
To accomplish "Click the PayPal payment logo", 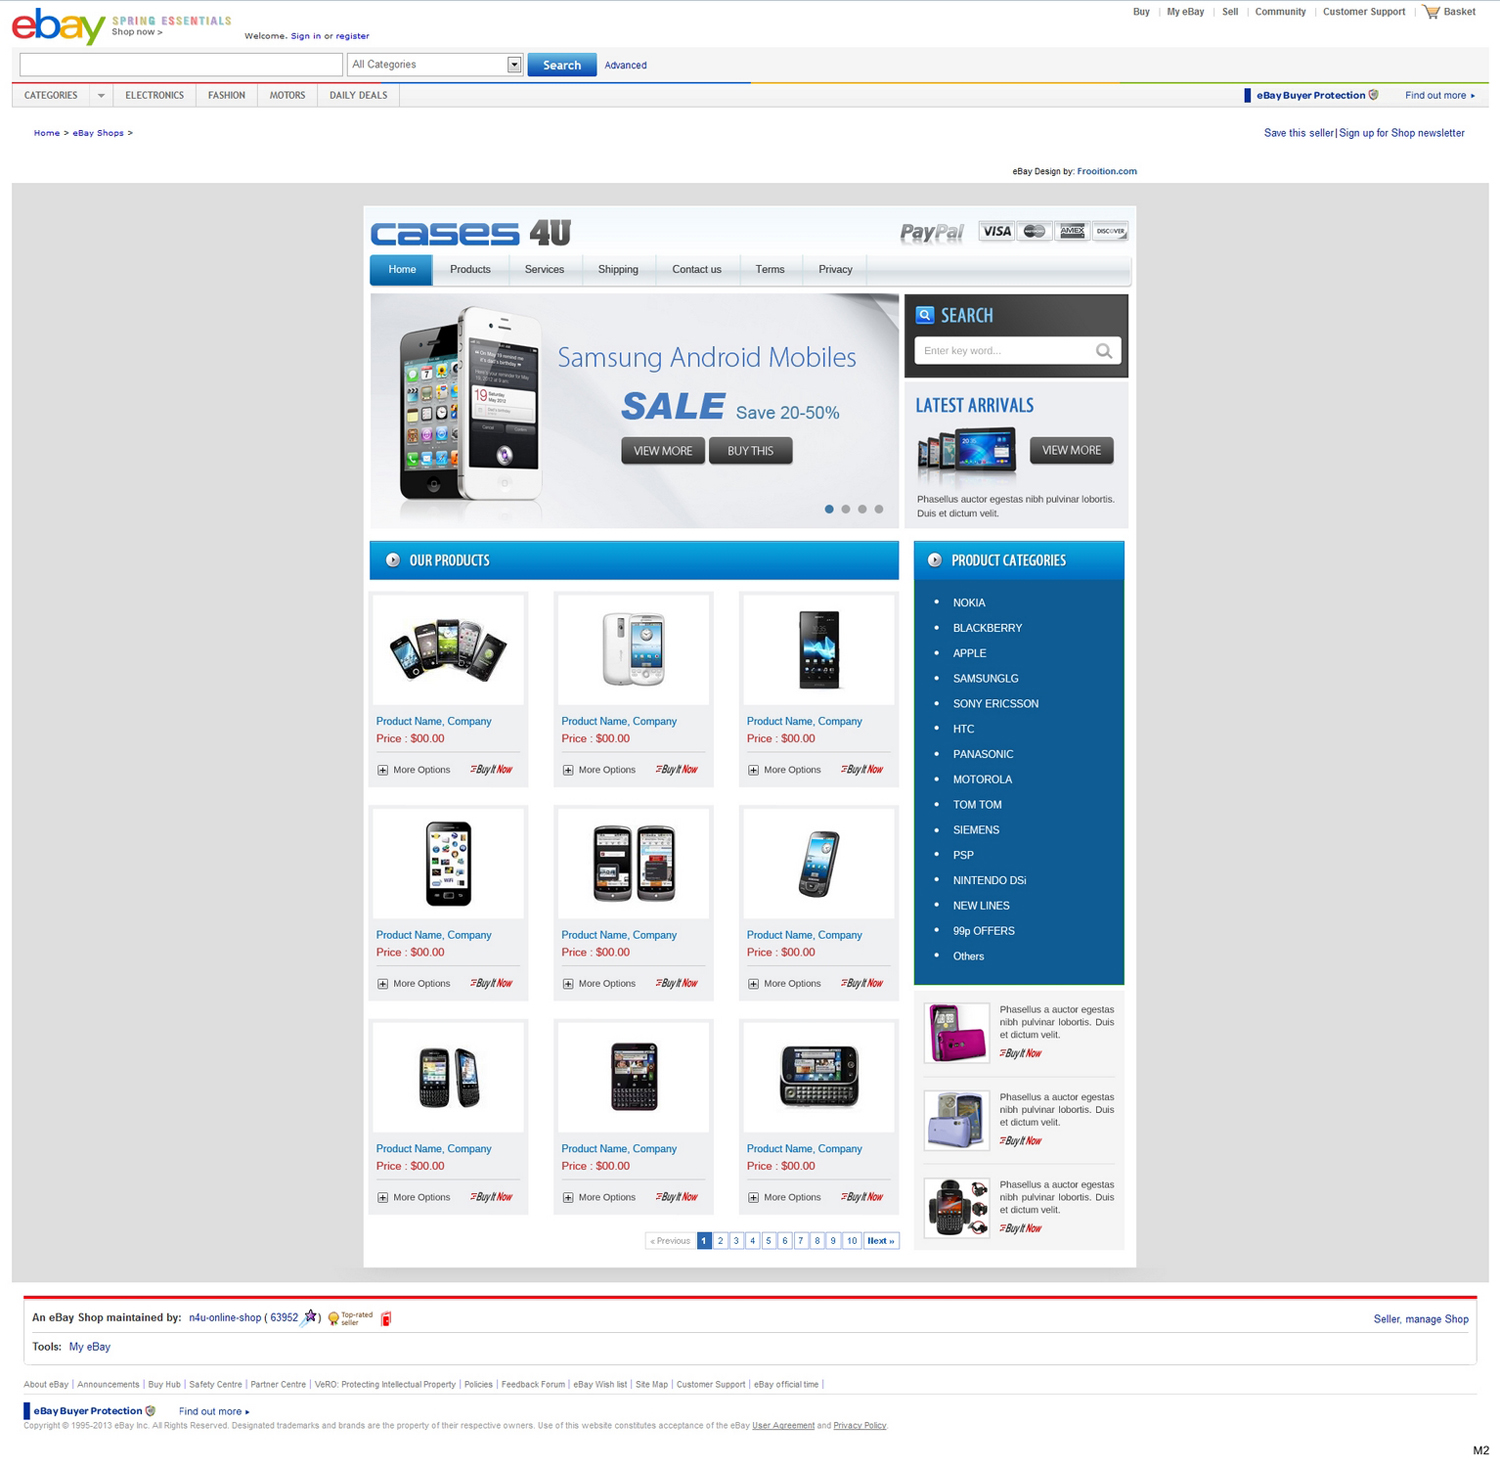I will click(x=931, y=232).
